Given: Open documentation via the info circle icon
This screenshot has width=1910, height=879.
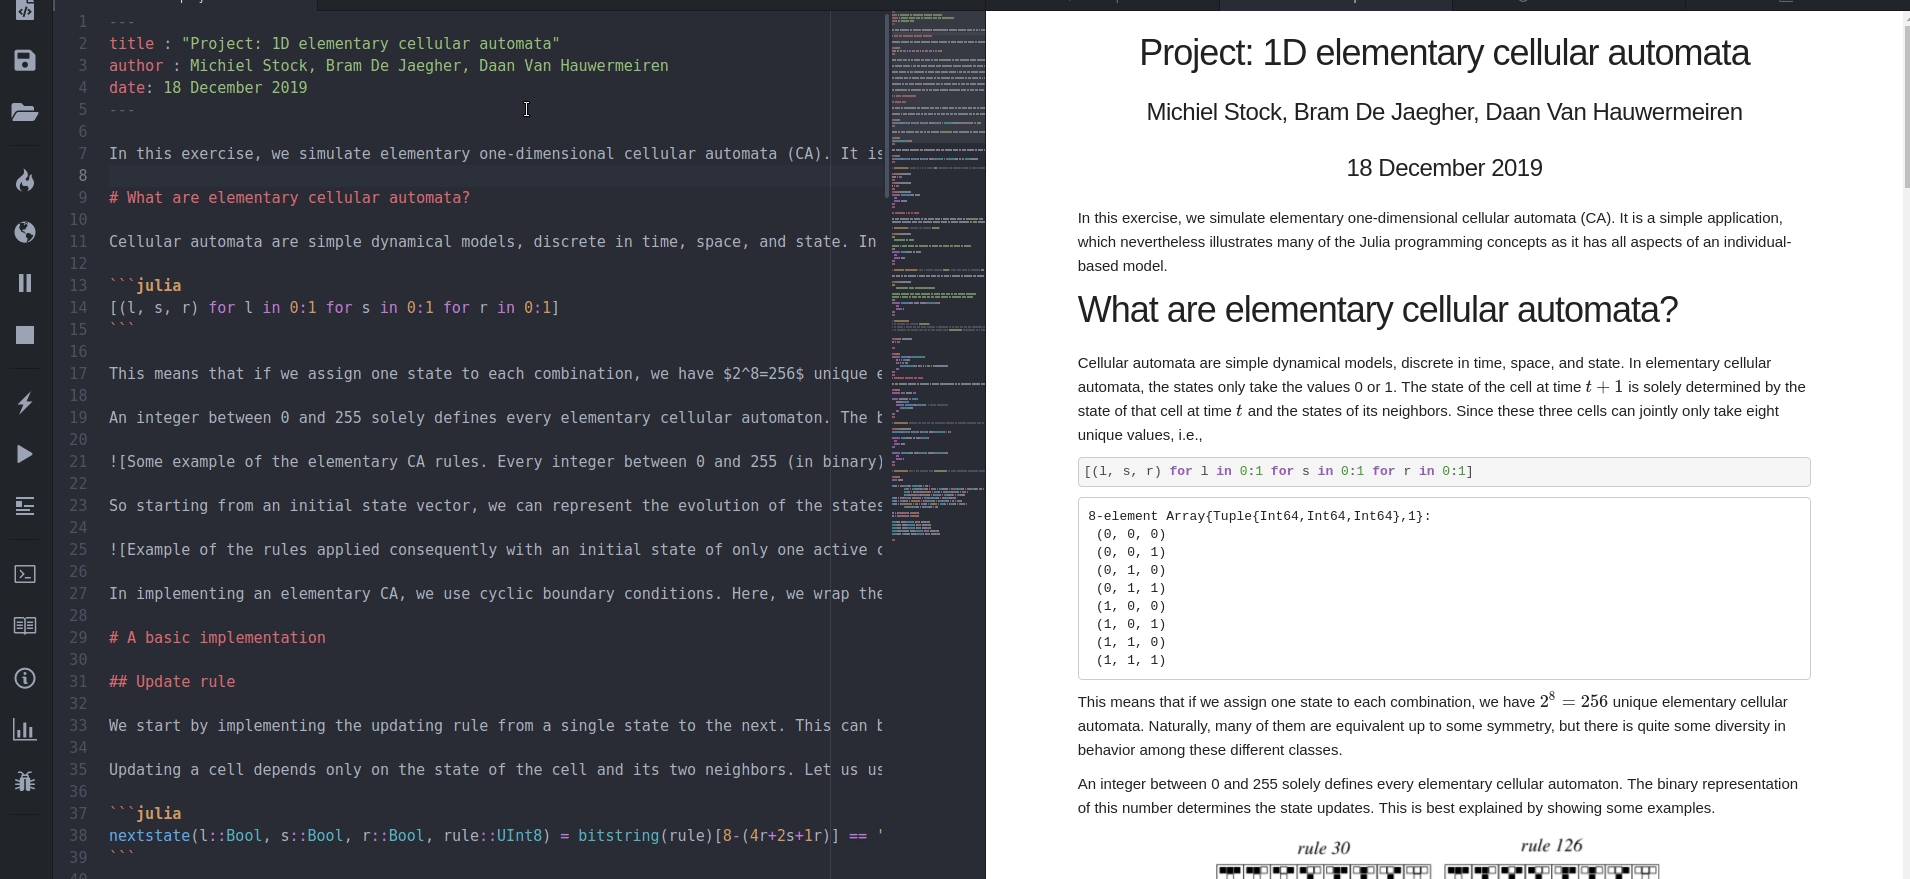Looking at the screenshot, I should [x=25, y=678].
